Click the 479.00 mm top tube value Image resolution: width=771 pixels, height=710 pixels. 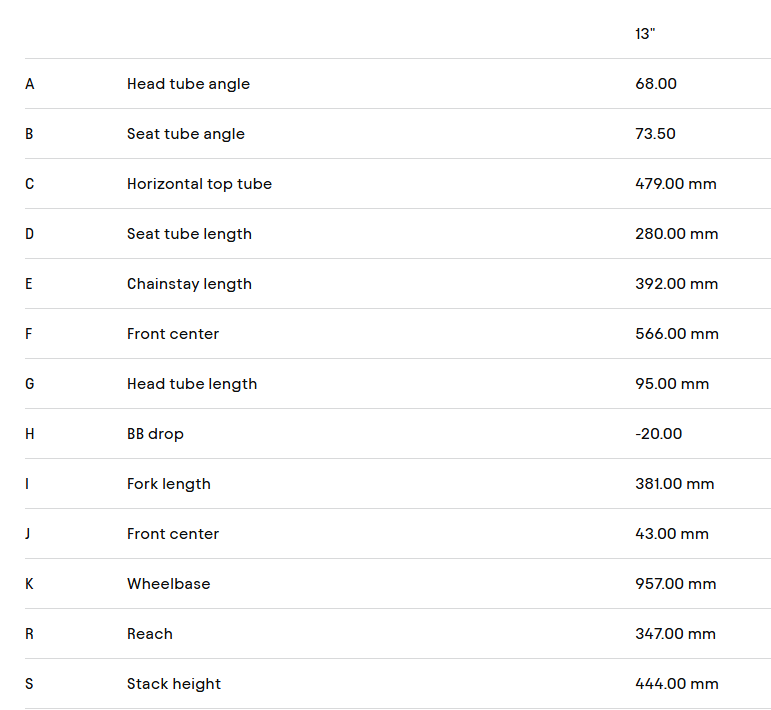[x=676, y=184]
